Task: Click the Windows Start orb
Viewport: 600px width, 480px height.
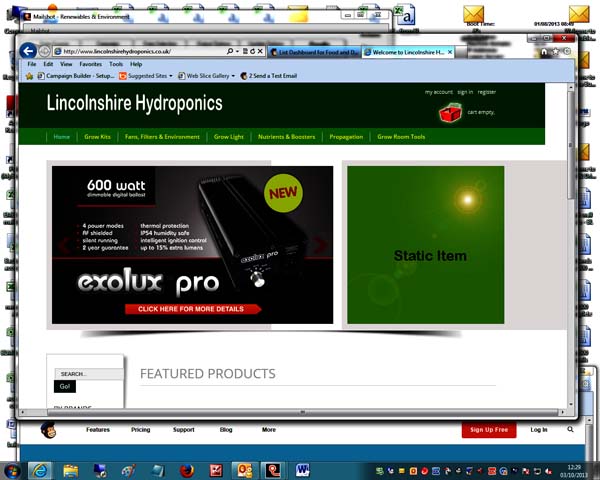Action: [12, 470]
